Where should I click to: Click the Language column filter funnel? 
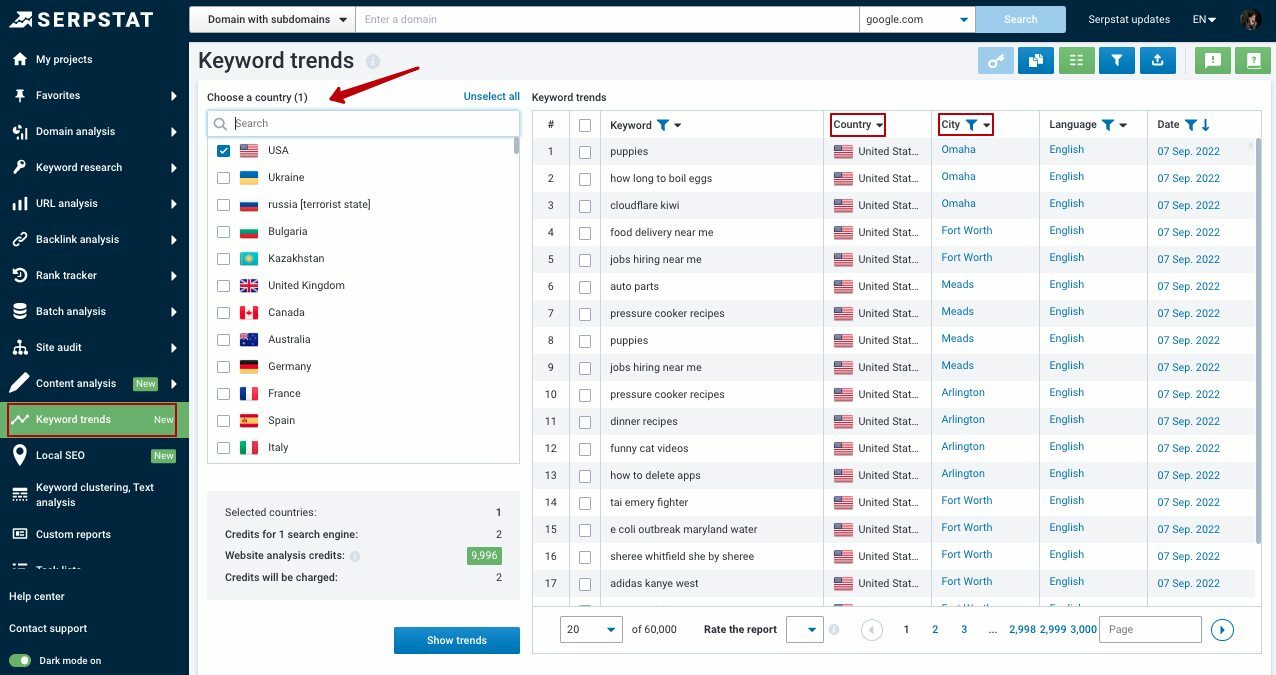pyautogui.click(x=1107, y=125)
